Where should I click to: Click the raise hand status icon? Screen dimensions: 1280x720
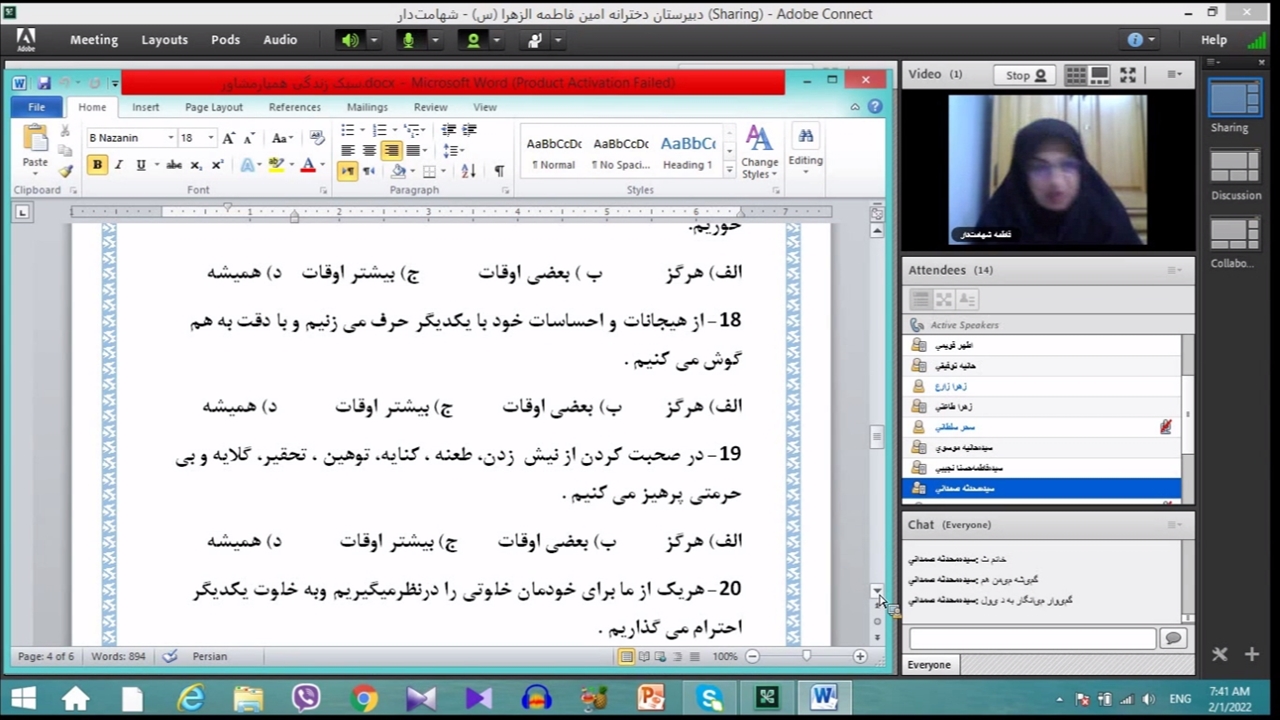pos(535,40)
